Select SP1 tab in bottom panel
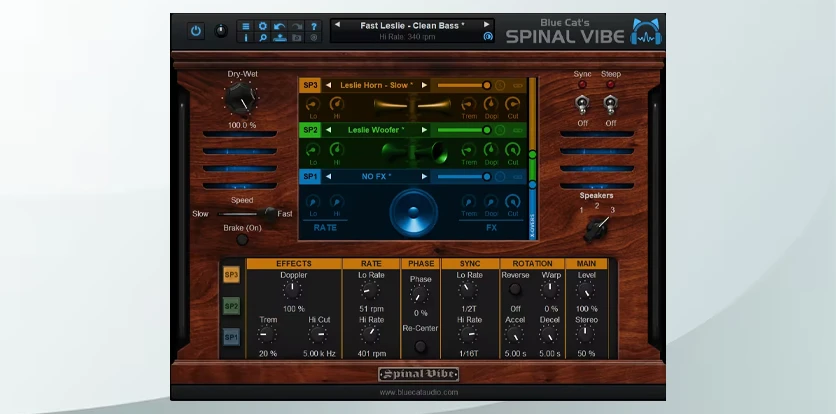The height and width of the screenshot is (414, 836). coord(231,337)
